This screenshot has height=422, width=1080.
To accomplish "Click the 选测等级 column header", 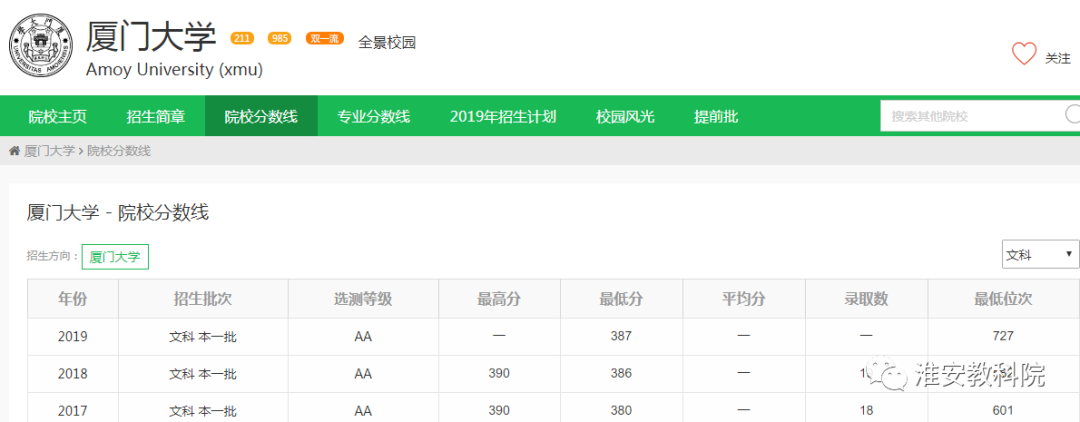I will [x=363, y=299].
